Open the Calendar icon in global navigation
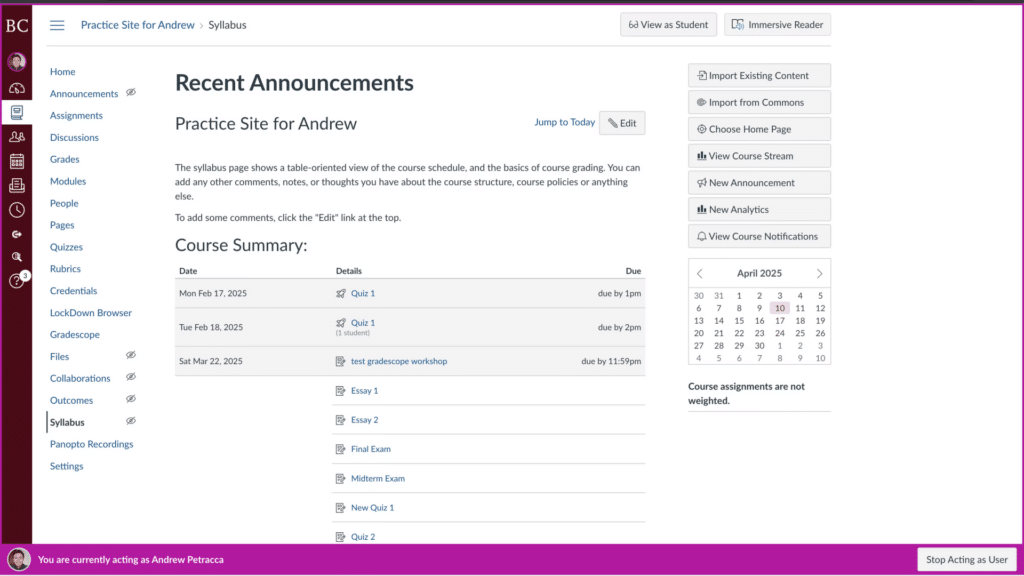The height and width of the screenshot is (576, 1024). click(17, 161)
